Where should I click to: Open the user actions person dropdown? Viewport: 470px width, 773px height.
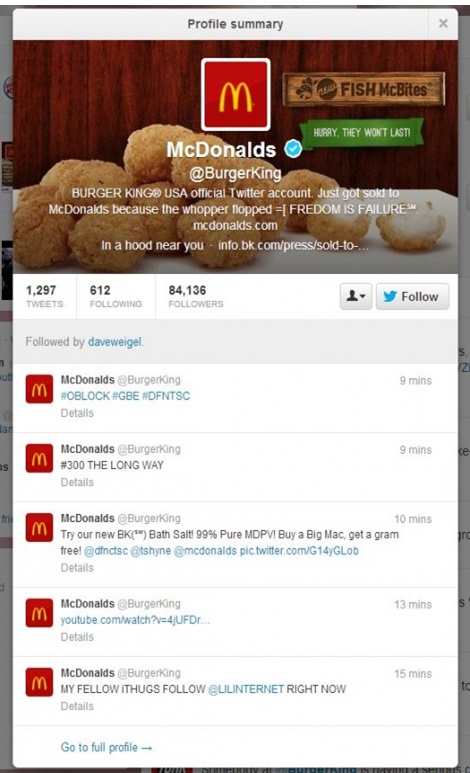pyautogui.click(x=356, y=296)
